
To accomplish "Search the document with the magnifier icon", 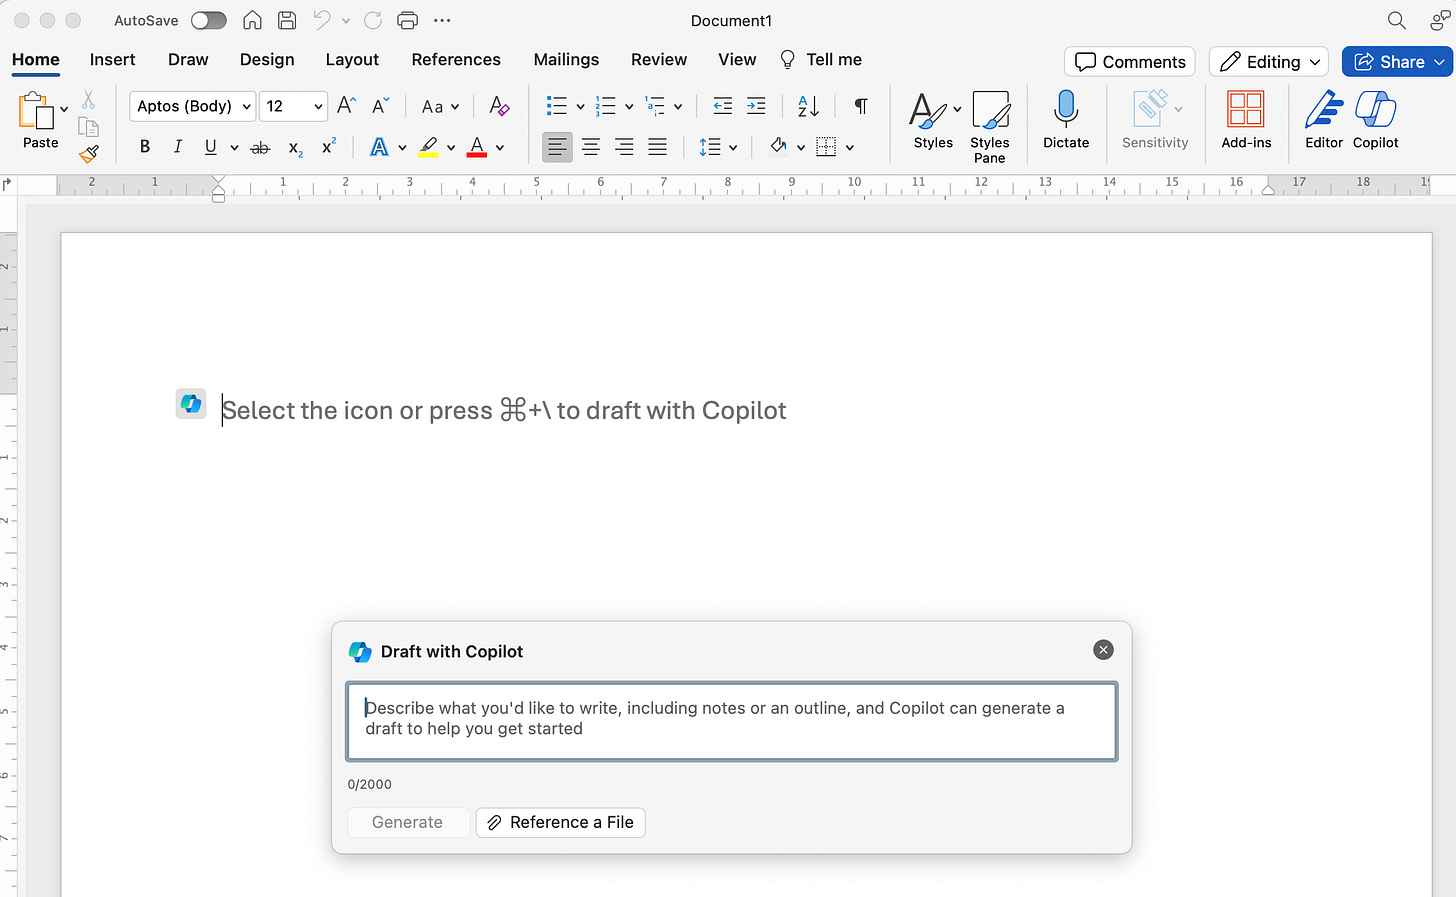I will (x=1397, y=20).
